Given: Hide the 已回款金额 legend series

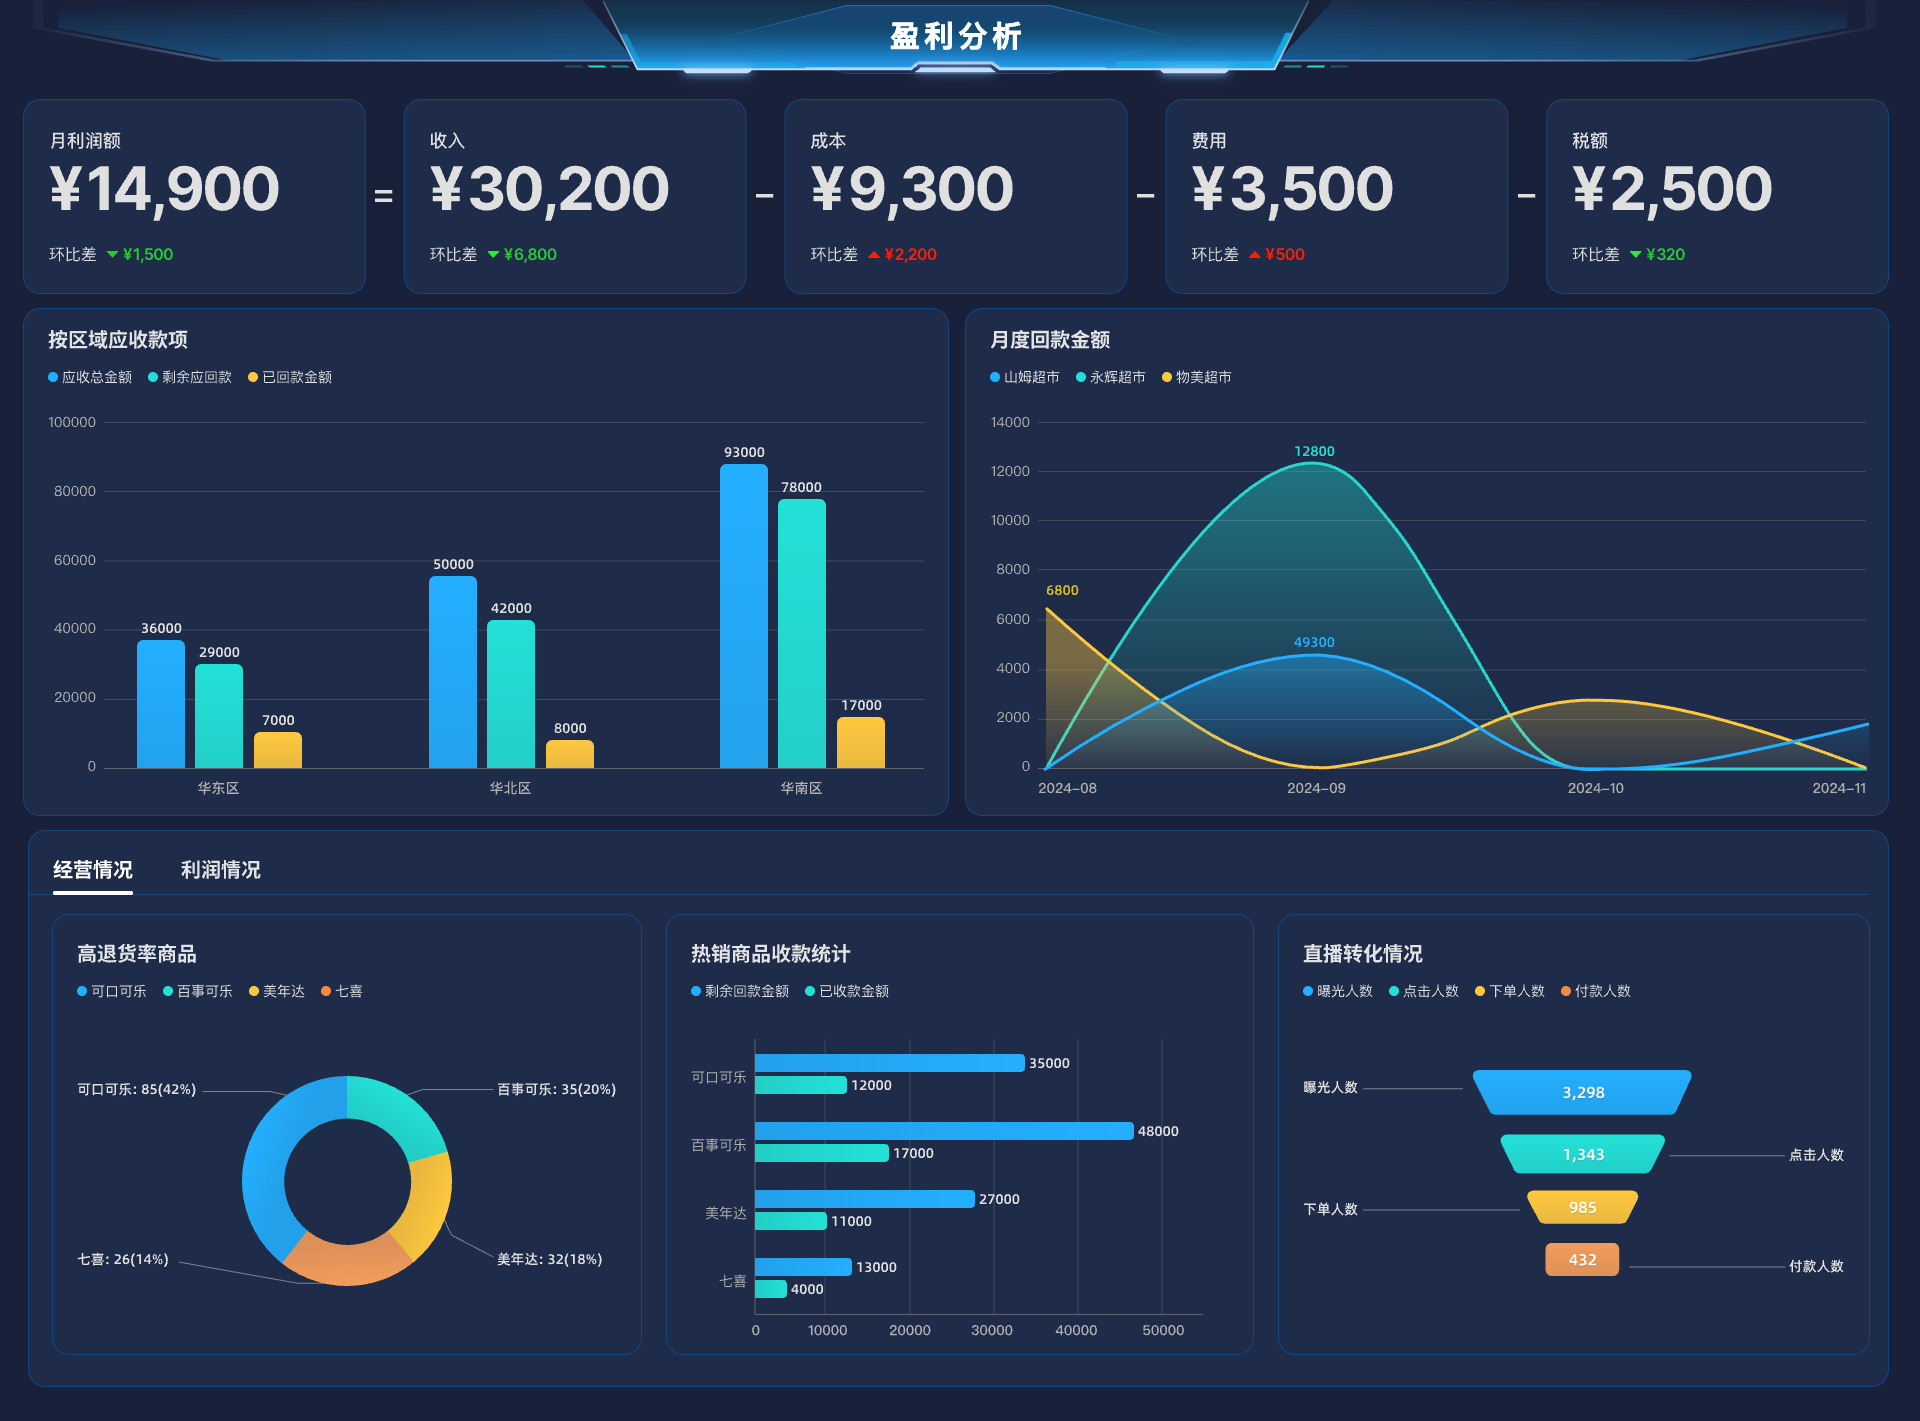Looking at the screenshot, I should [290, 377].
